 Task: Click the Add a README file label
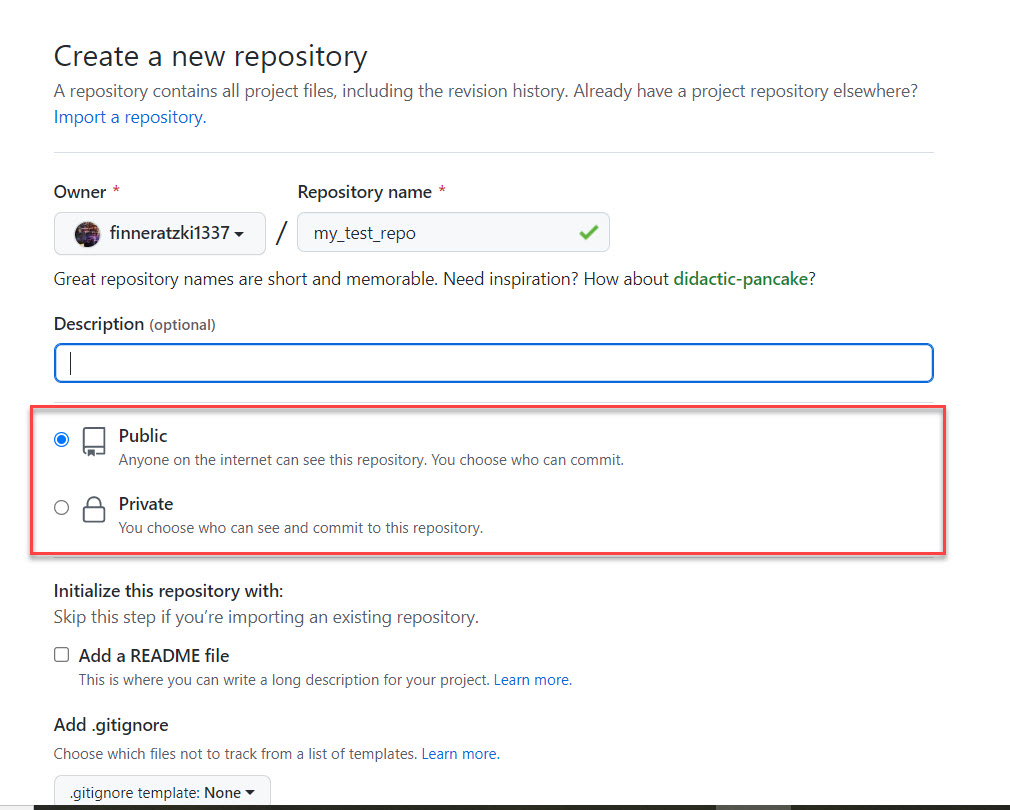[154, 656]
